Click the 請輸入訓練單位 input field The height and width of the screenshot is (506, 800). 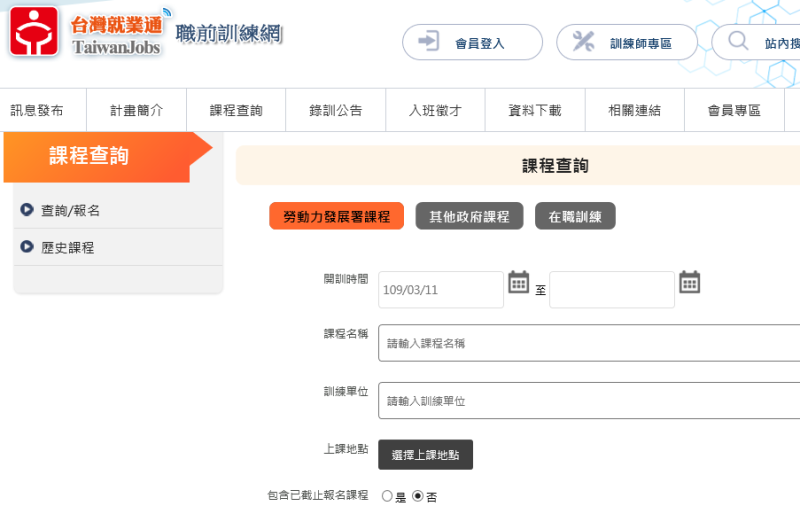pos(589,400)
